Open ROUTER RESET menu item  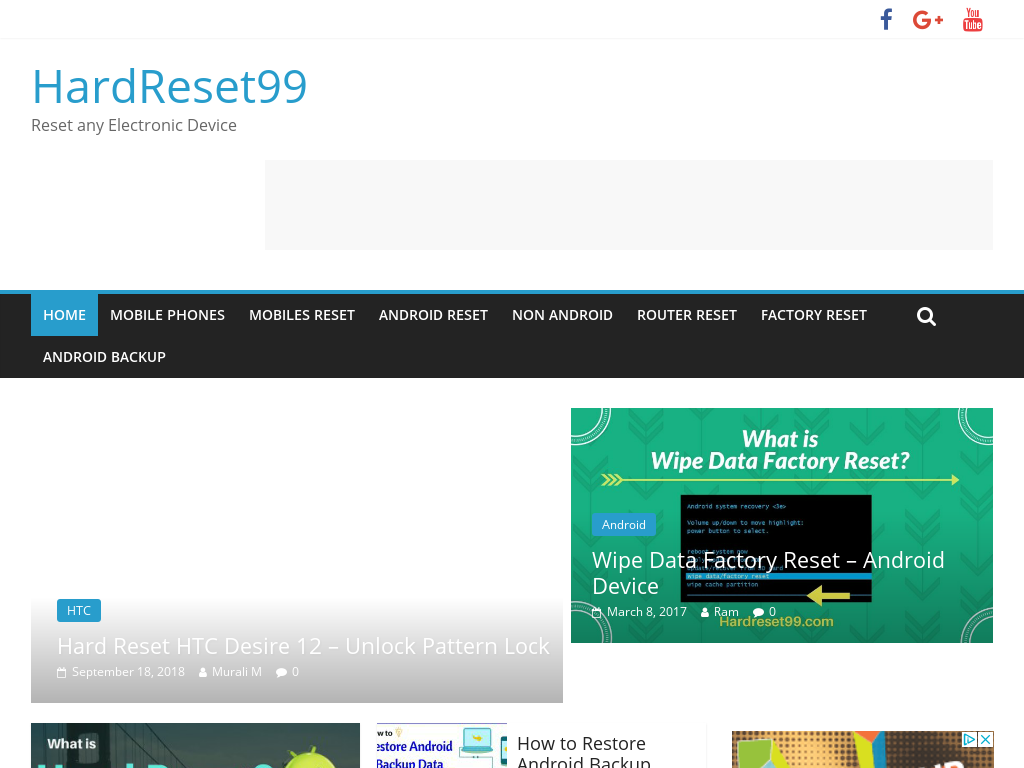686,315
